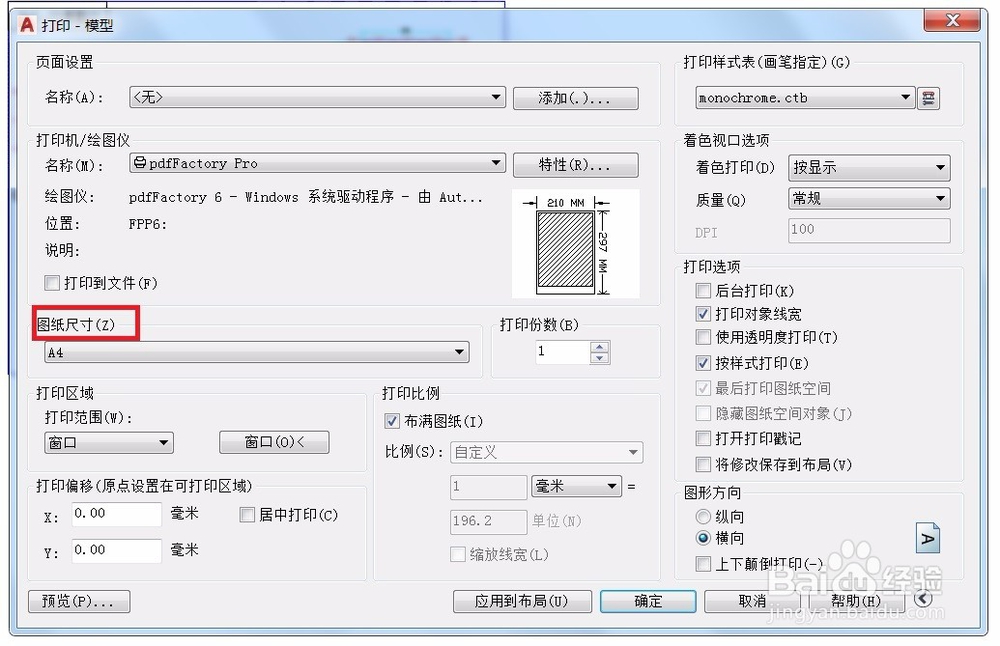Click the 打印份数 copies input field

point(563,352)
